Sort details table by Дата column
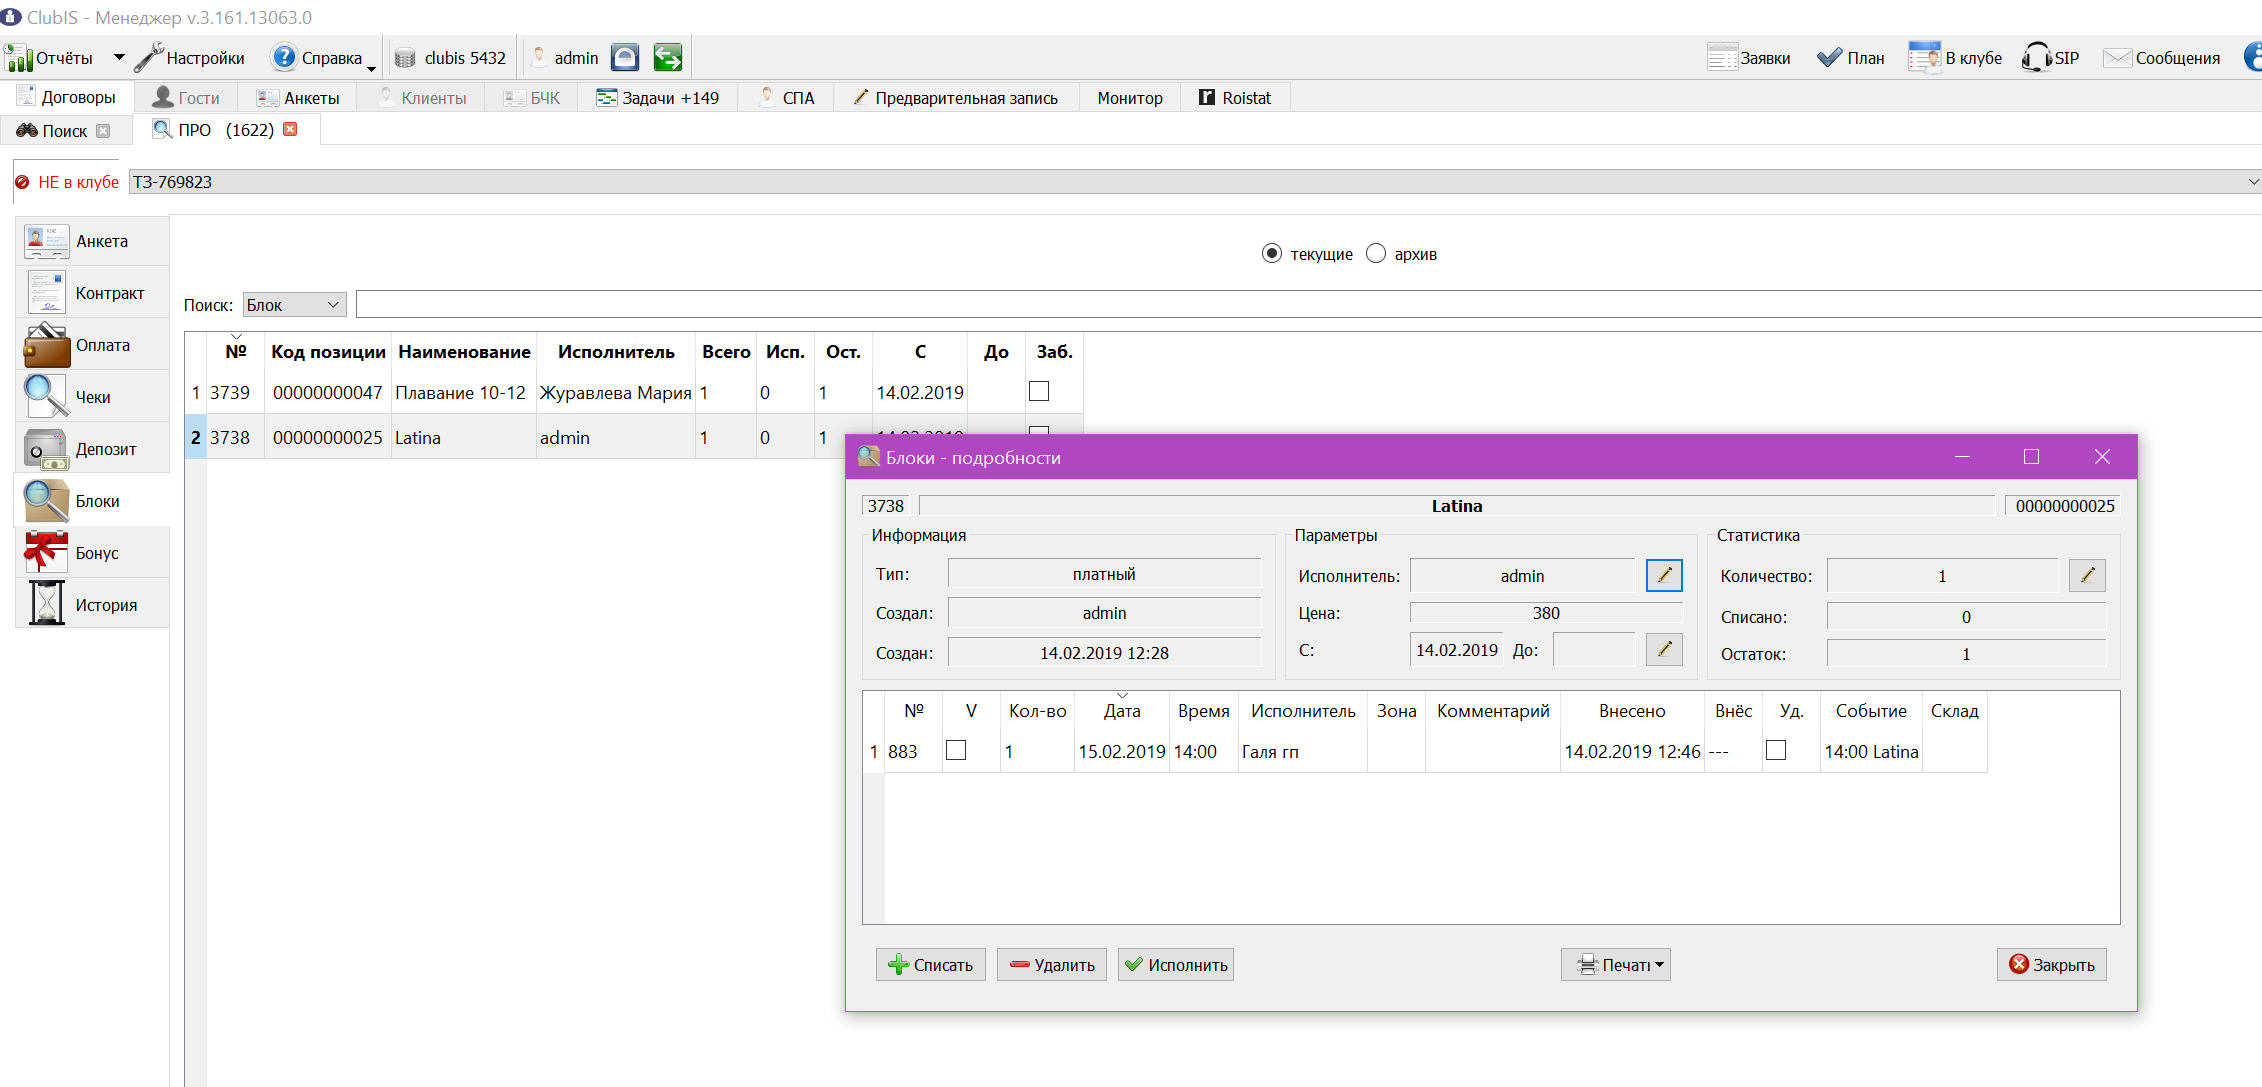 coord(1122,710)
